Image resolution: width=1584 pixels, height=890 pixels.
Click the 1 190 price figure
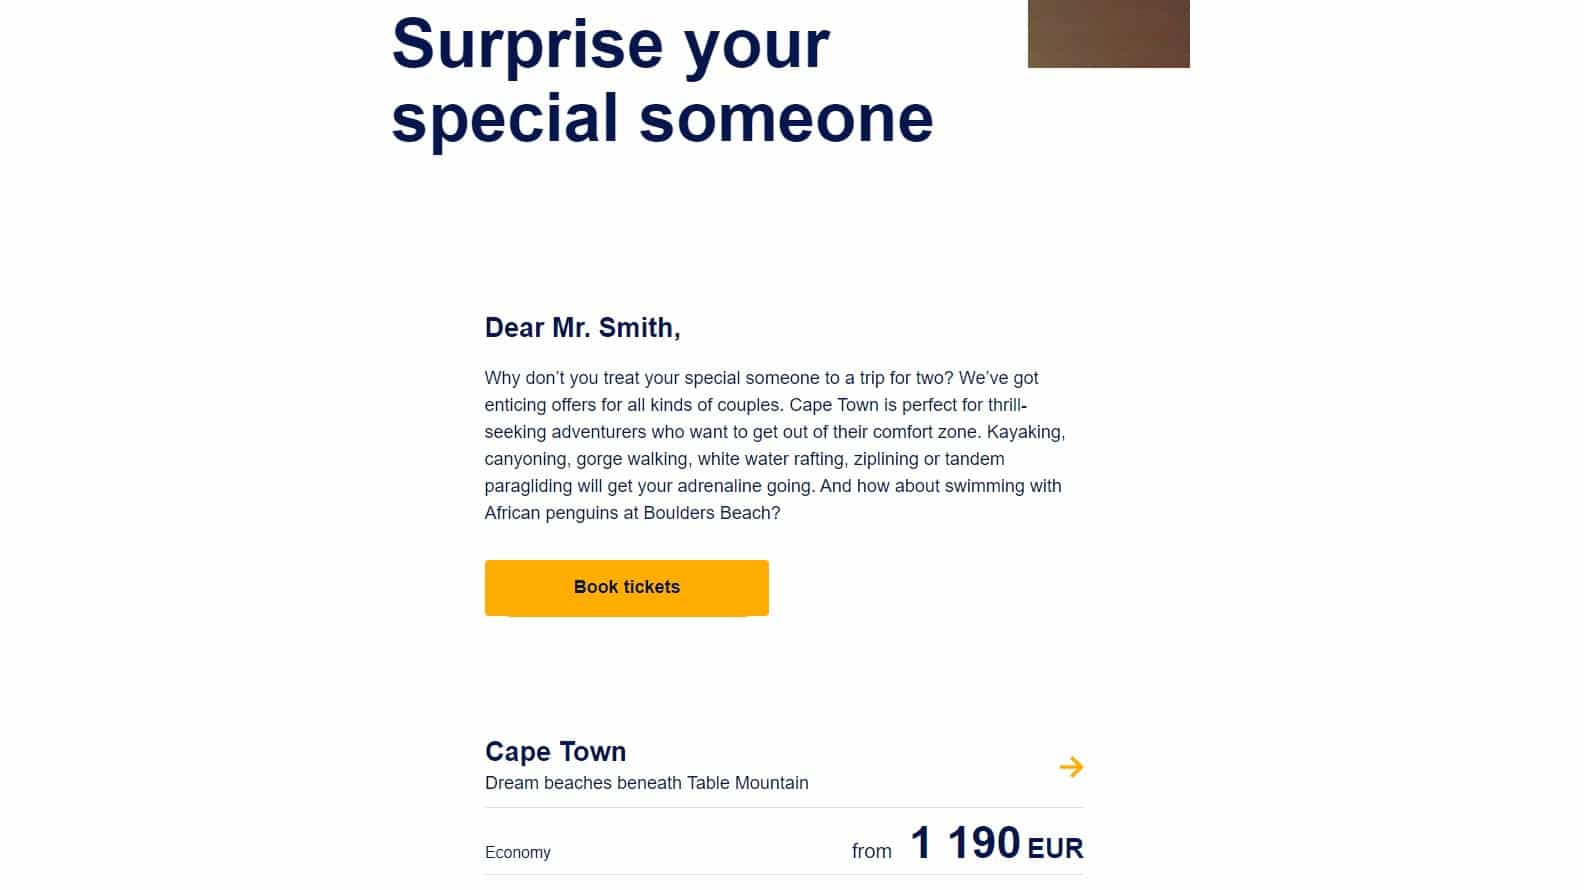tap(965, 843)
